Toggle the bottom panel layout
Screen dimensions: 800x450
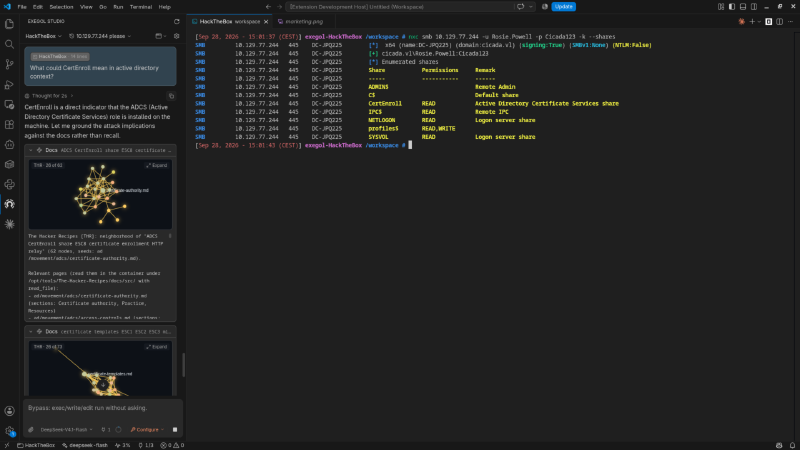tap(743, 7)
